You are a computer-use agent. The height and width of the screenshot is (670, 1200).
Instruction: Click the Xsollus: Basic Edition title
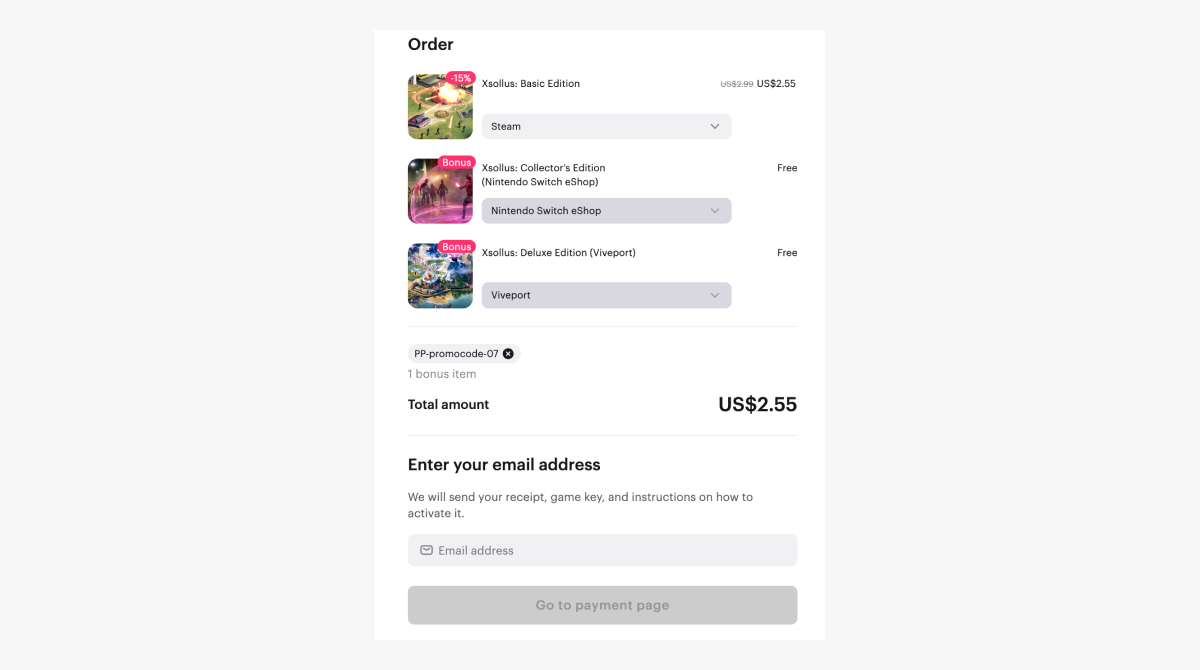pyautogui.click(x=531, y=84)
